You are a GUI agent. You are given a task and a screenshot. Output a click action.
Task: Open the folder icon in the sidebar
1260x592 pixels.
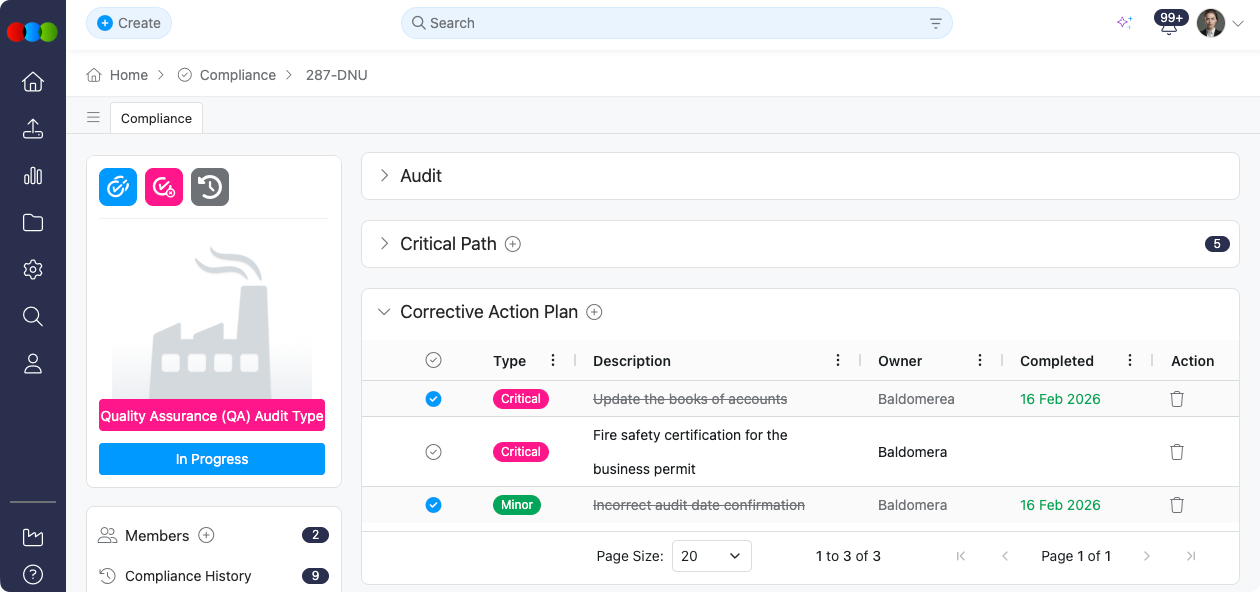pyautogui.click(x=33, y=222)
